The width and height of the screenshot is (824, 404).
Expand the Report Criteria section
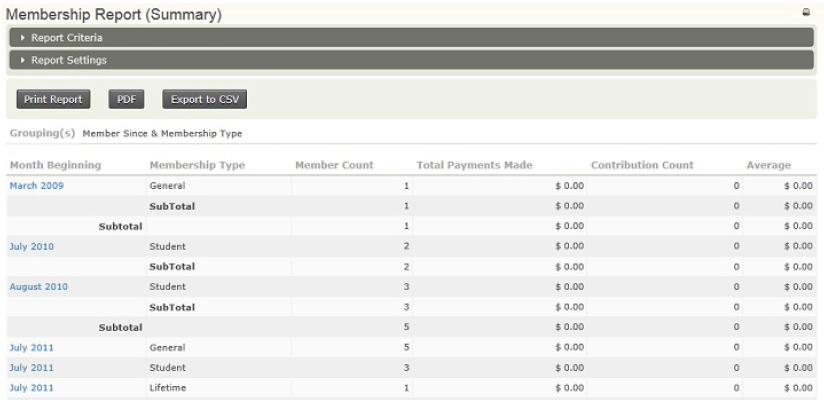[x=66, y=38]
